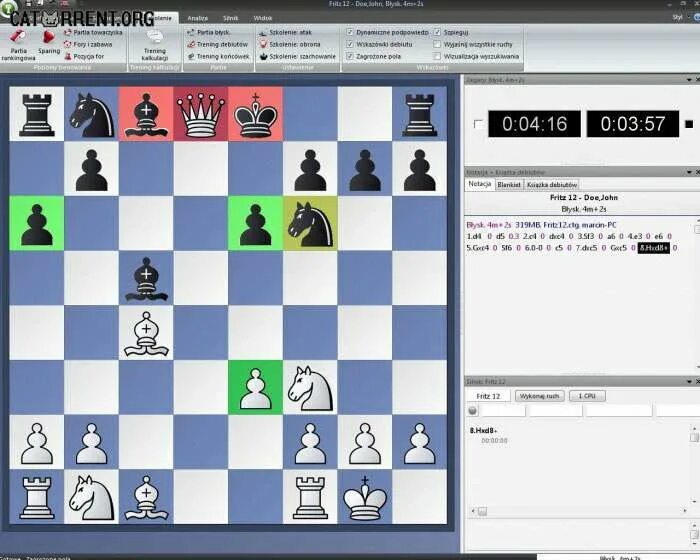The image size is (700, 560).
Task: Click the 1 CPU button
Action: coord(587,396)
